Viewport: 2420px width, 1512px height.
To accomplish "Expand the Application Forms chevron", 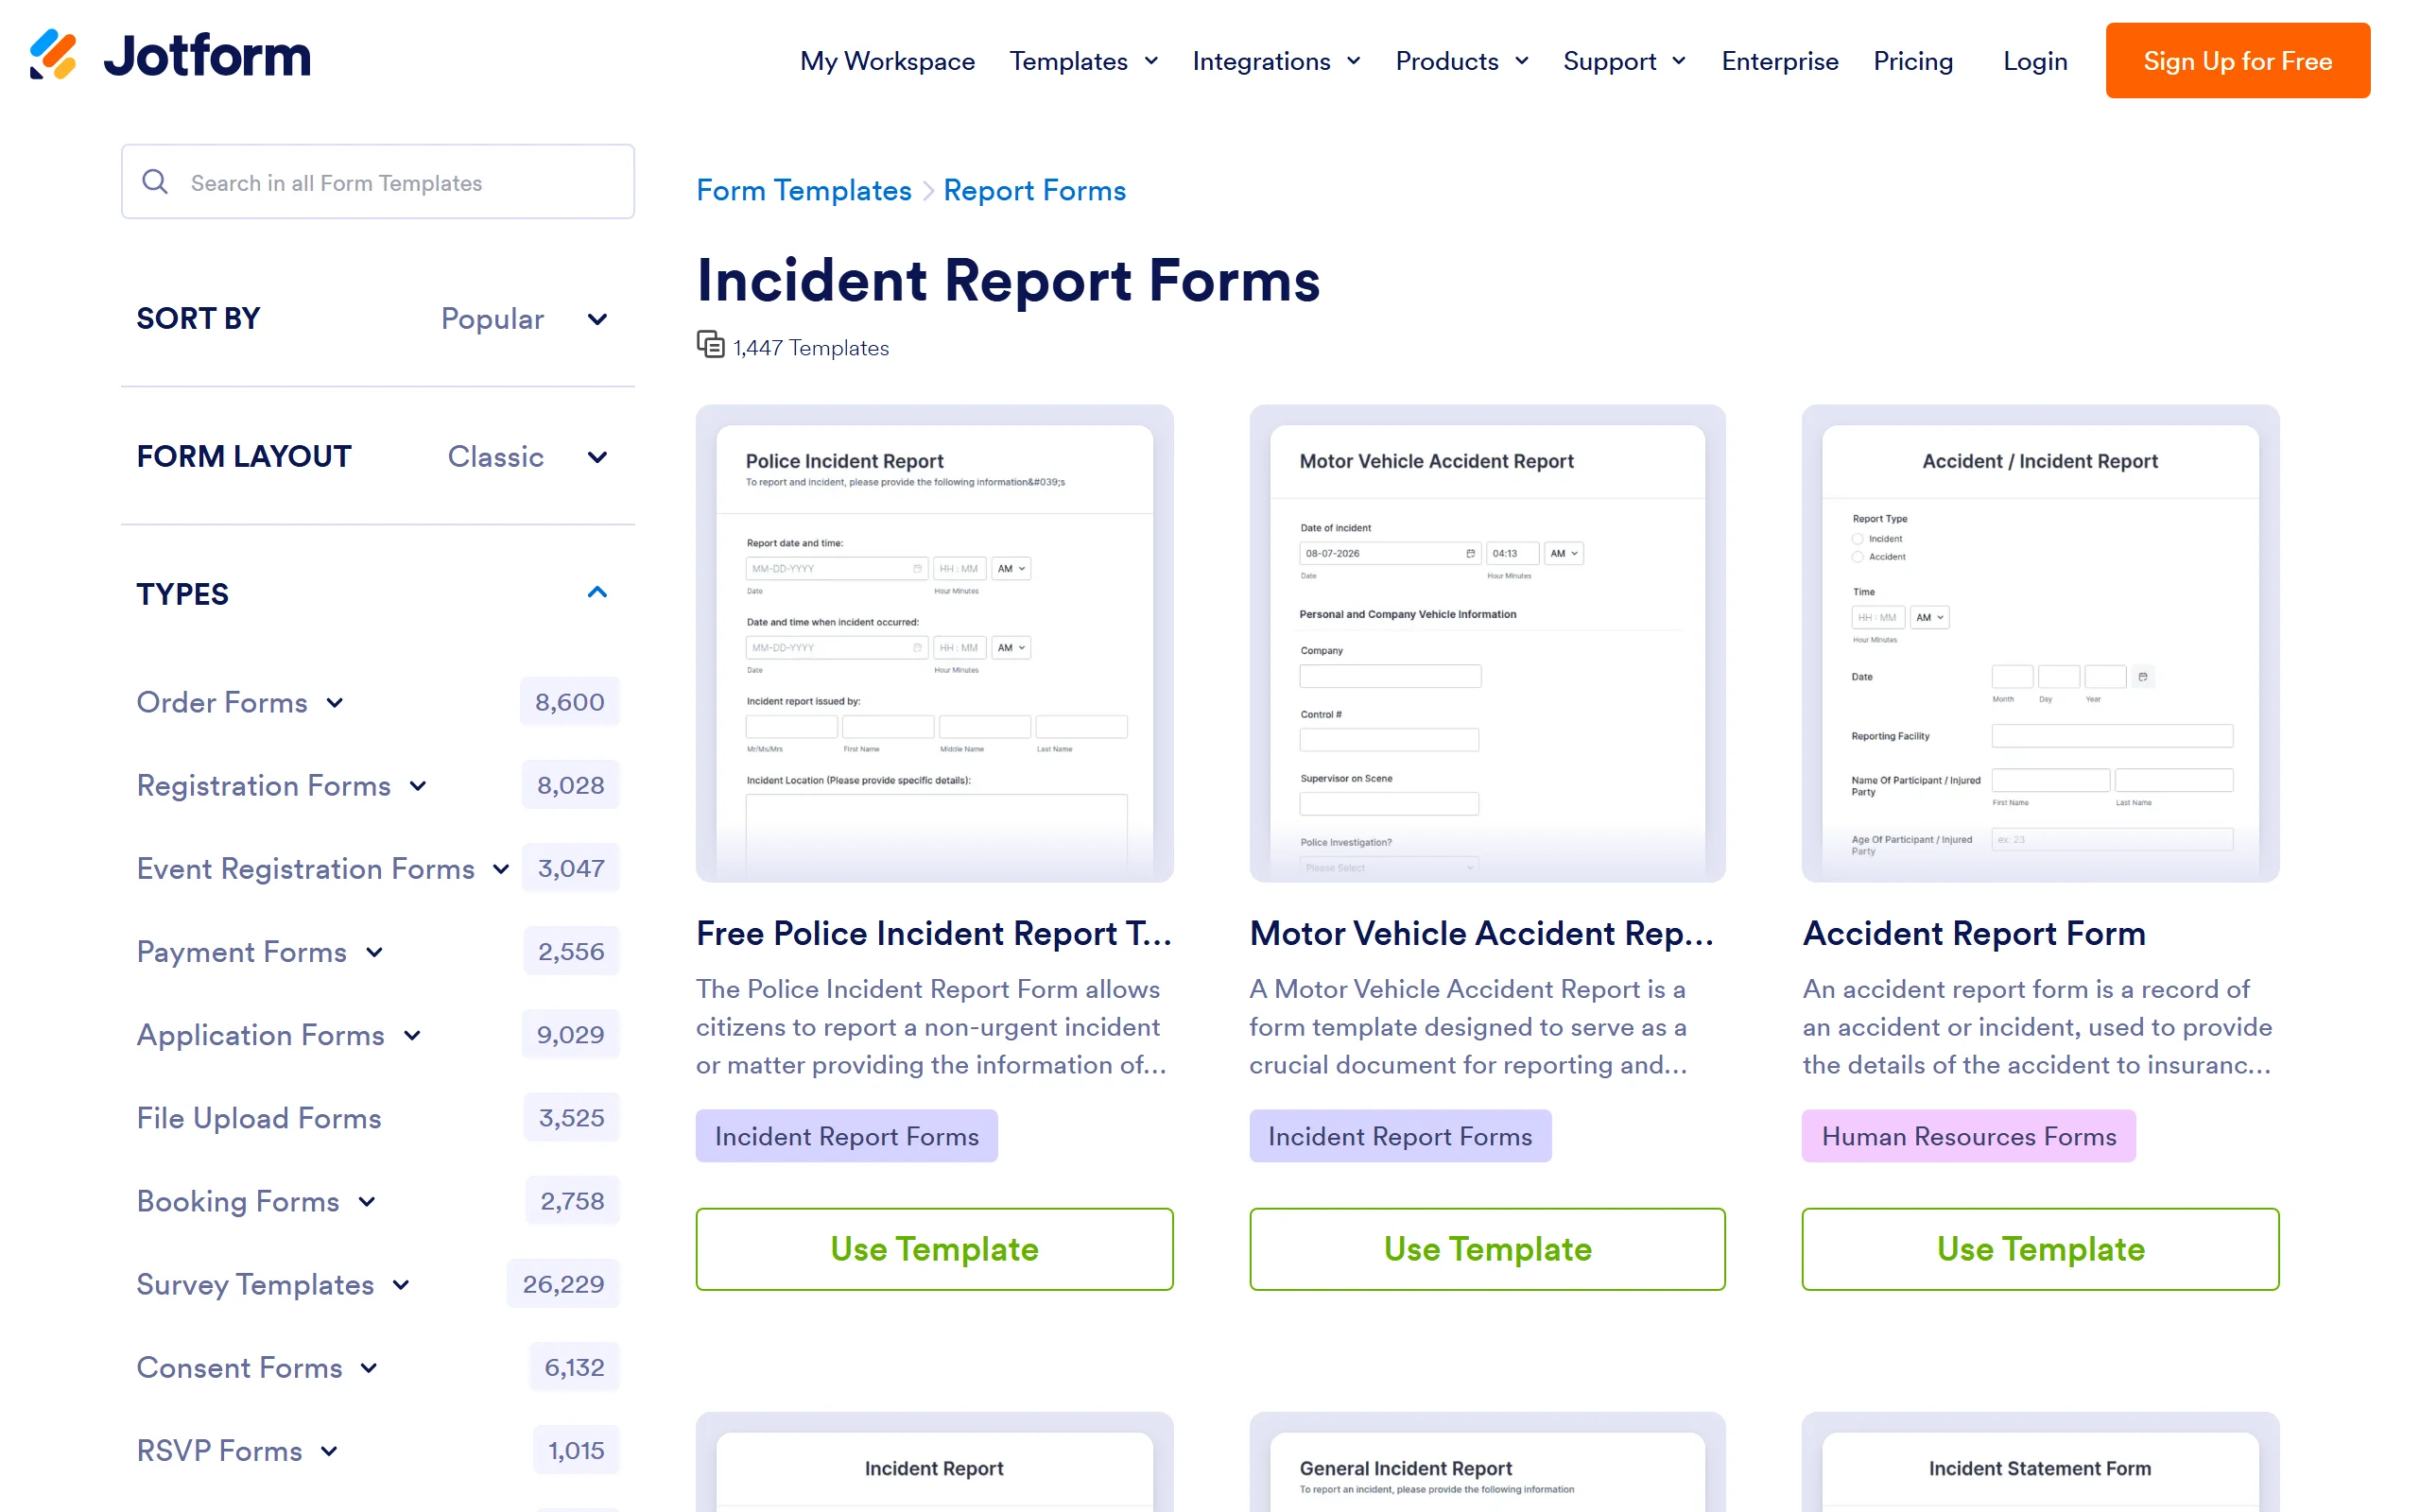I will point(412,1035).
